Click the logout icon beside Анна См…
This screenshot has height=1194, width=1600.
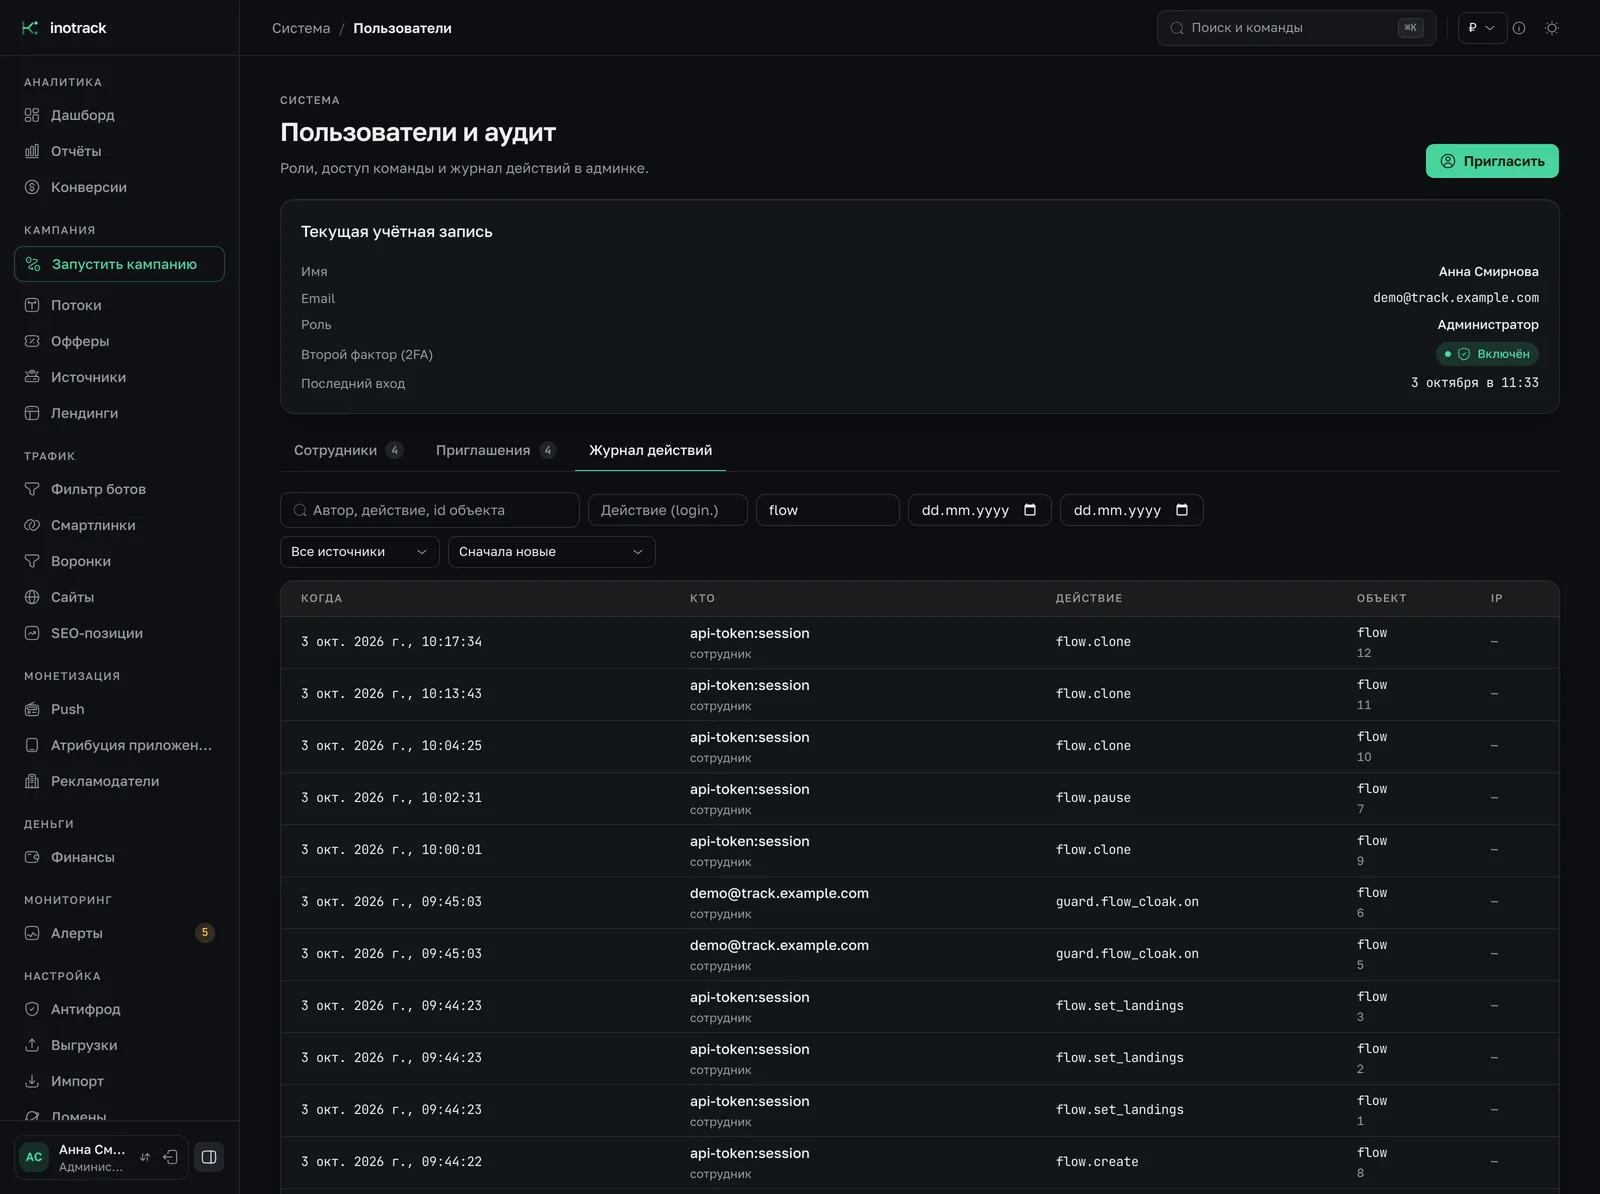coord(171,1157)
